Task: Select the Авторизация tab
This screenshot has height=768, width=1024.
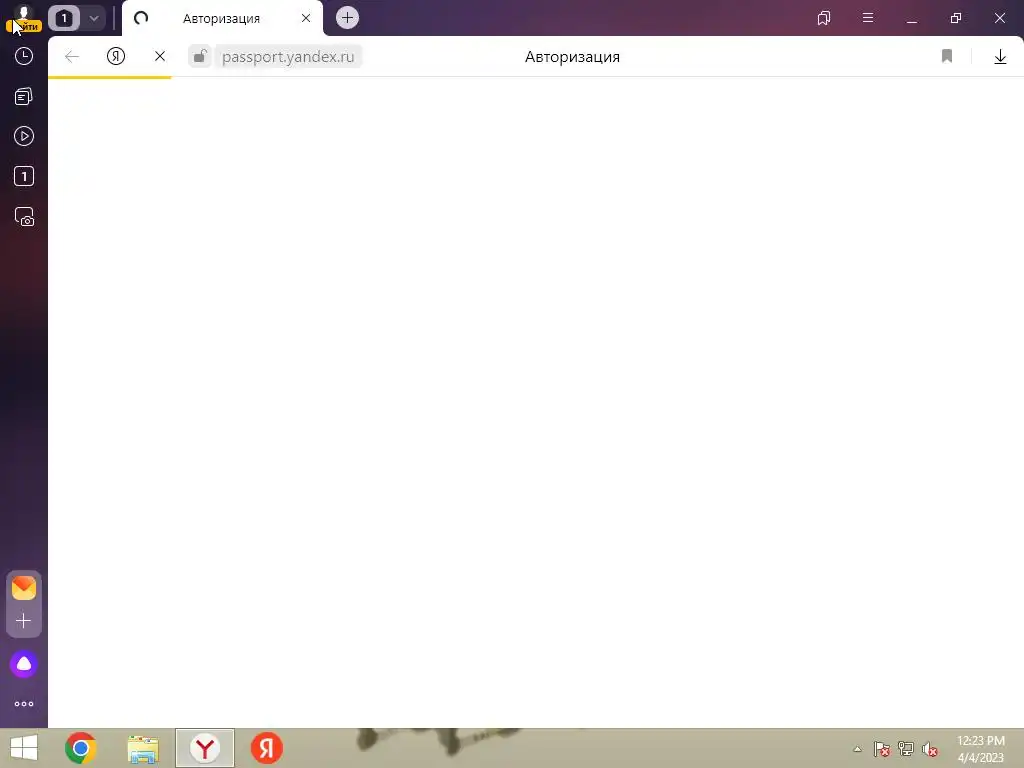Action: [x=221, y=18]
